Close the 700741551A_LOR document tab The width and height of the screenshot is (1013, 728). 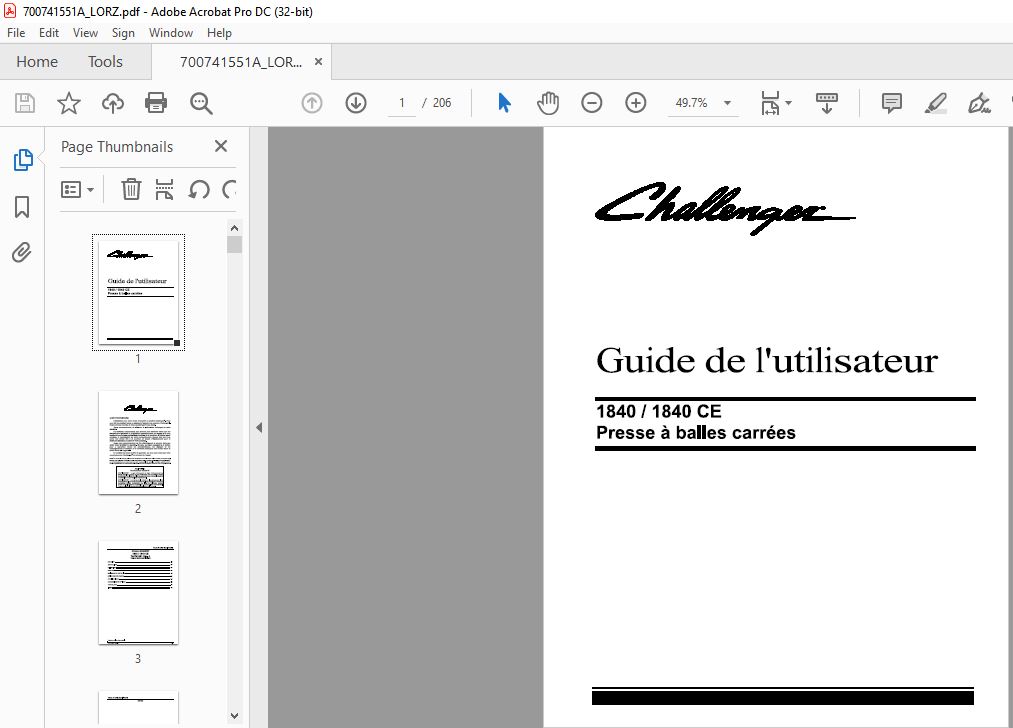click(x=318, y=61)
